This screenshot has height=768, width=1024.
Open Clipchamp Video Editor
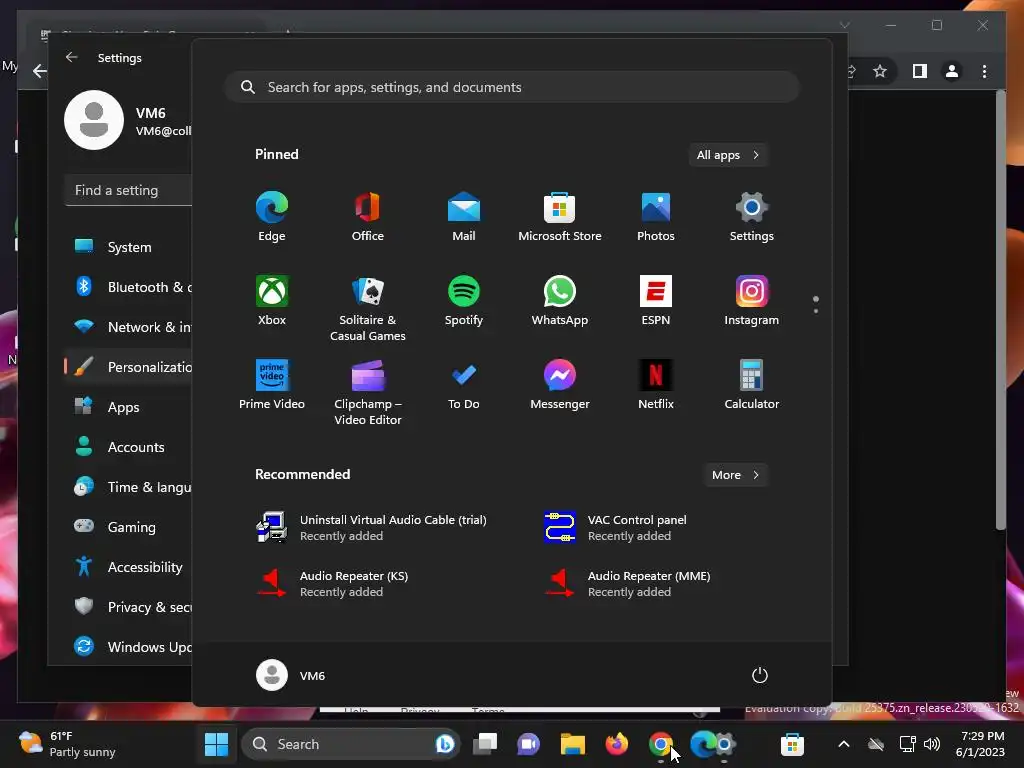tap(368, 392)
